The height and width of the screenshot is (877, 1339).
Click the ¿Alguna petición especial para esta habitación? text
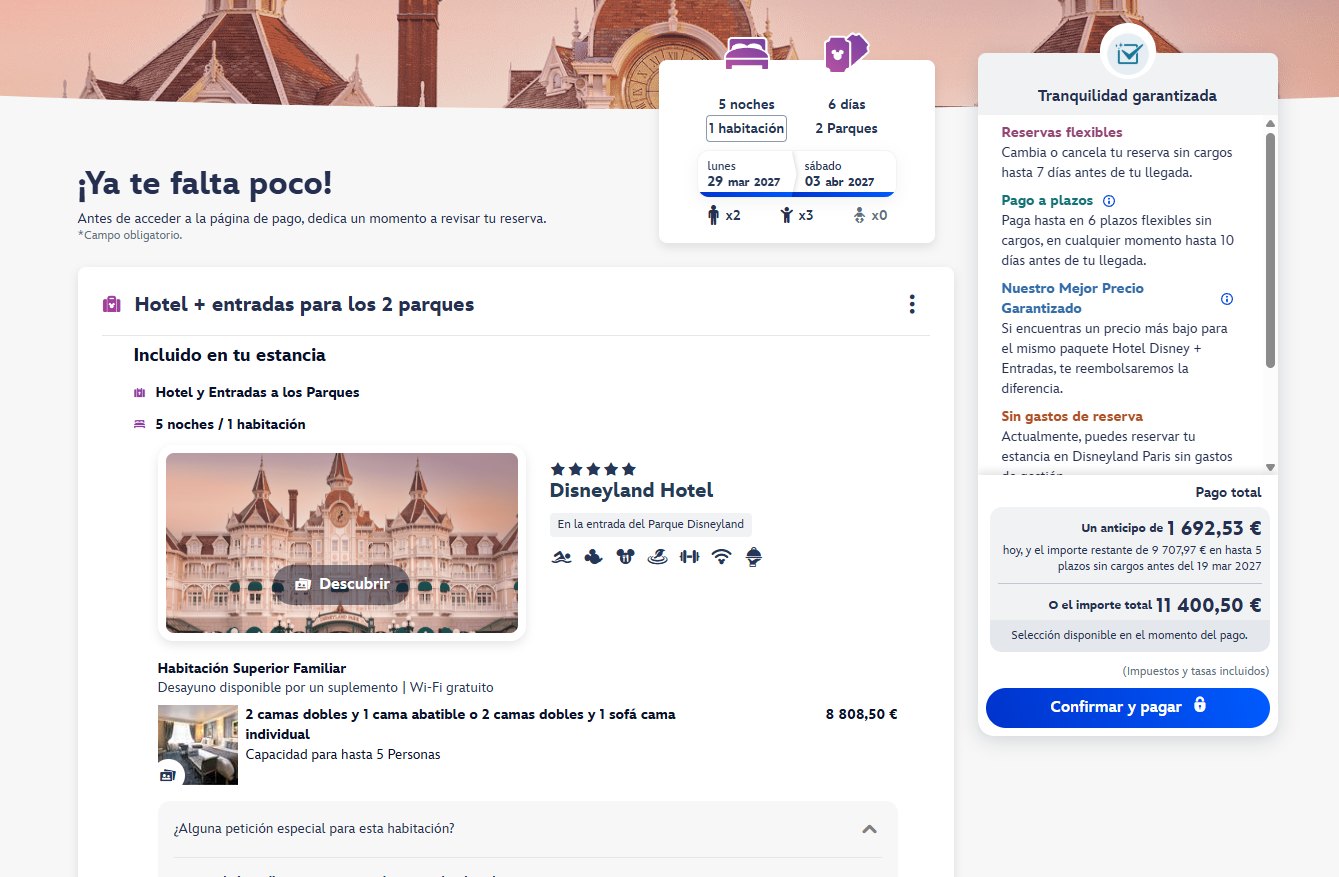click(314, 829)
